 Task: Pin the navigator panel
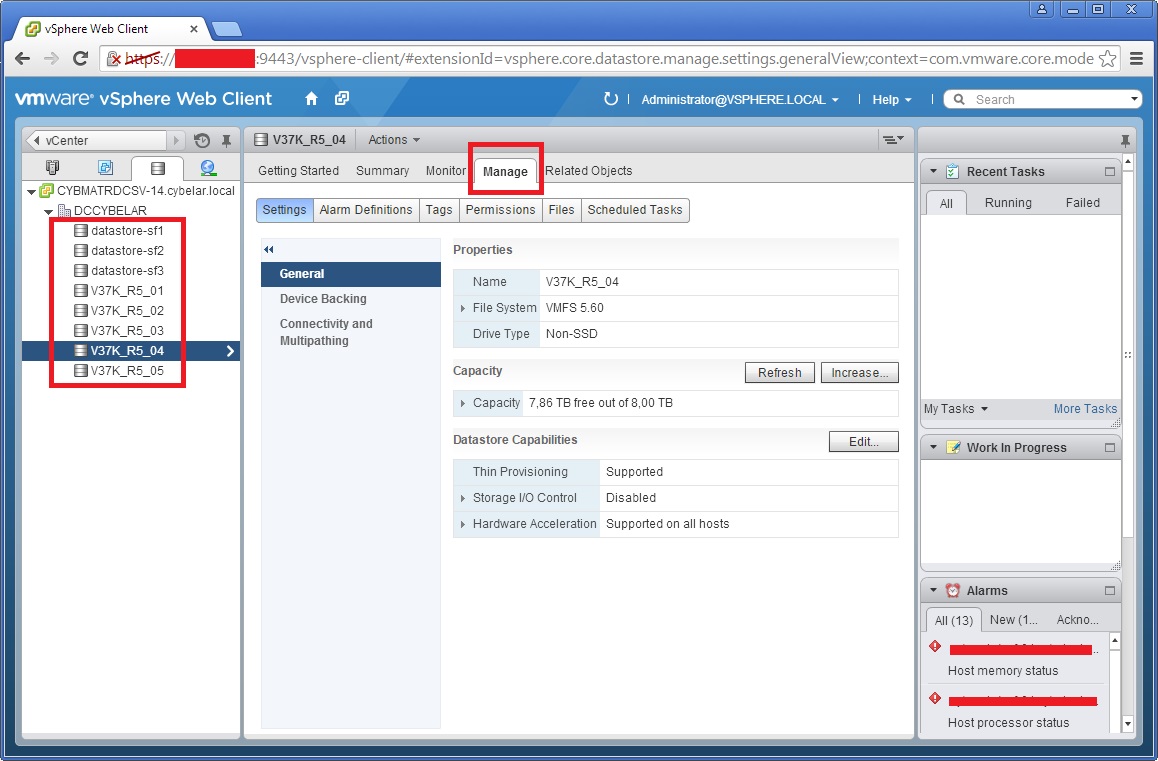click(227, 140)
